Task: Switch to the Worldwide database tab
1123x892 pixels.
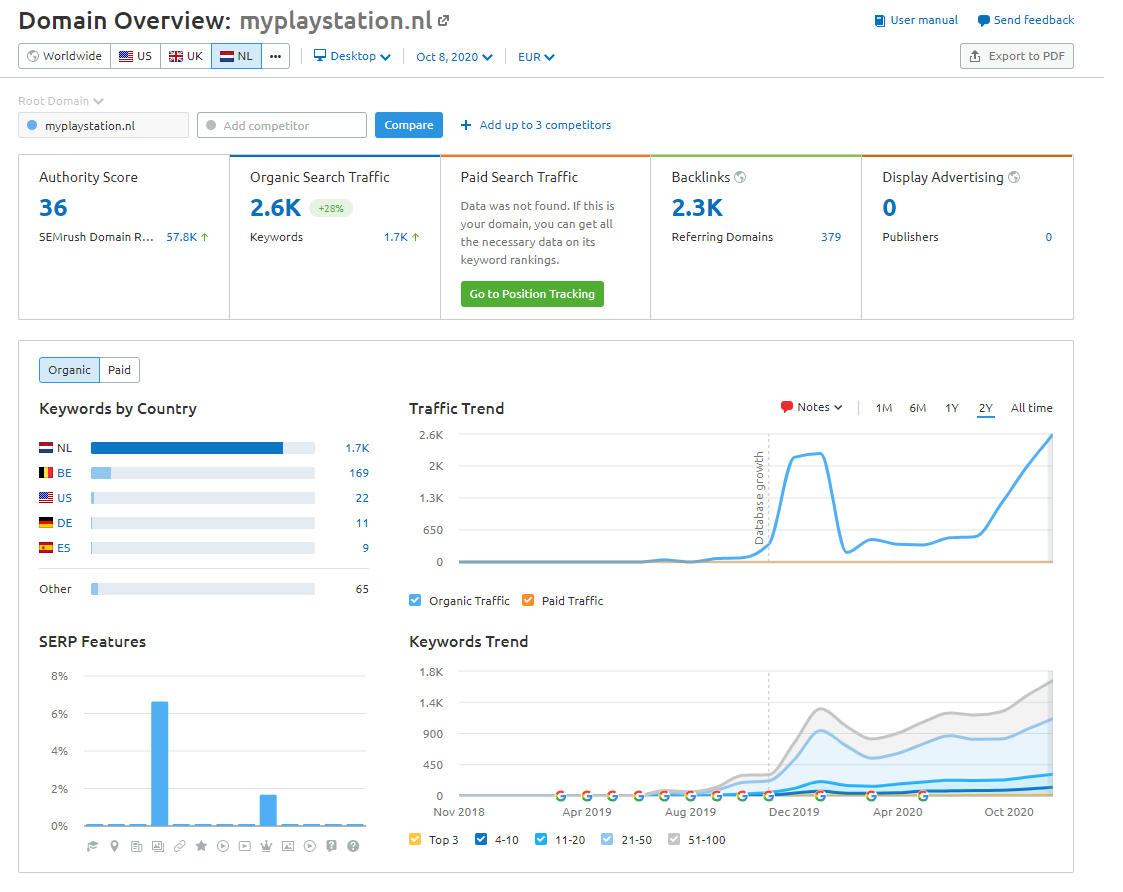Action: tap(65, 57)
